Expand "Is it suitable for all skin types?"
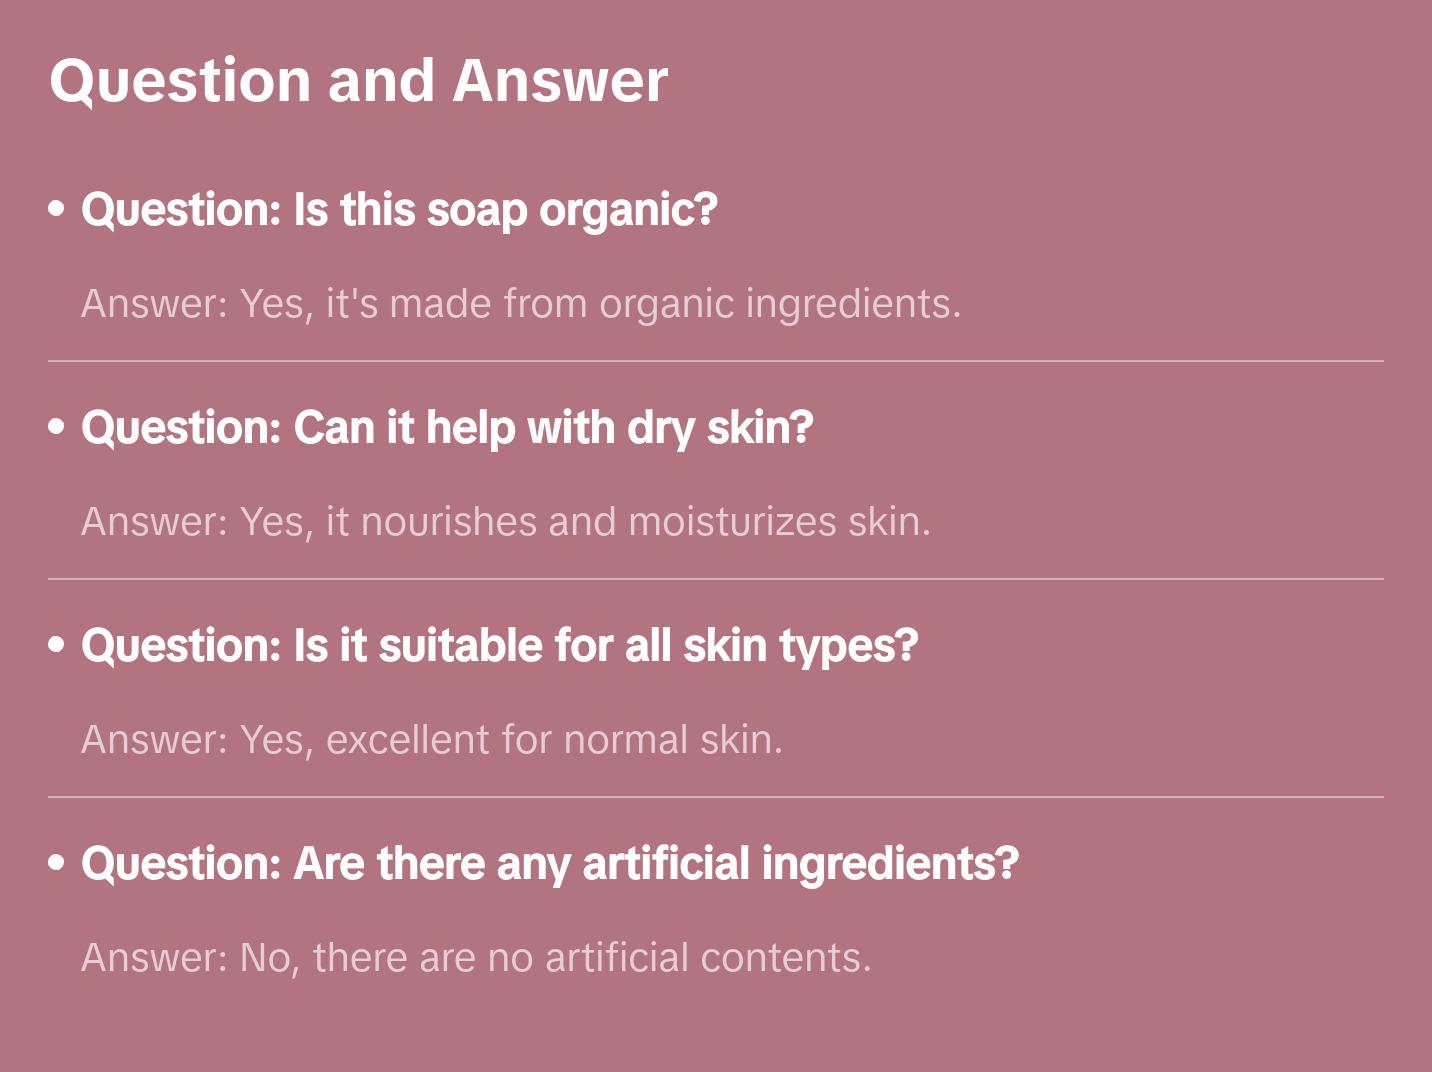 [x=500, y=646]
